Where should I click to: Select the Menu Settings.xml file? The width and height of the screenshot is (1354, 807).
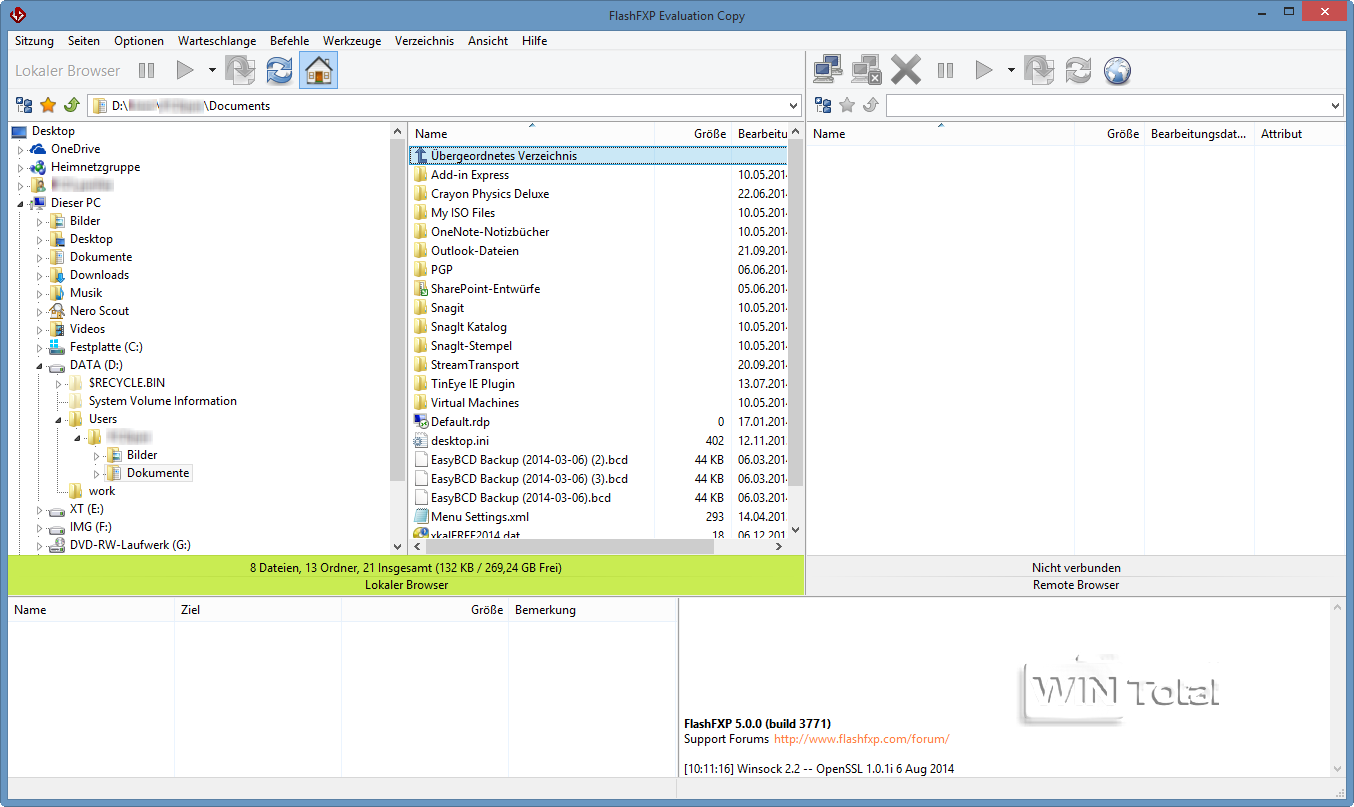[x=480, y=517]
